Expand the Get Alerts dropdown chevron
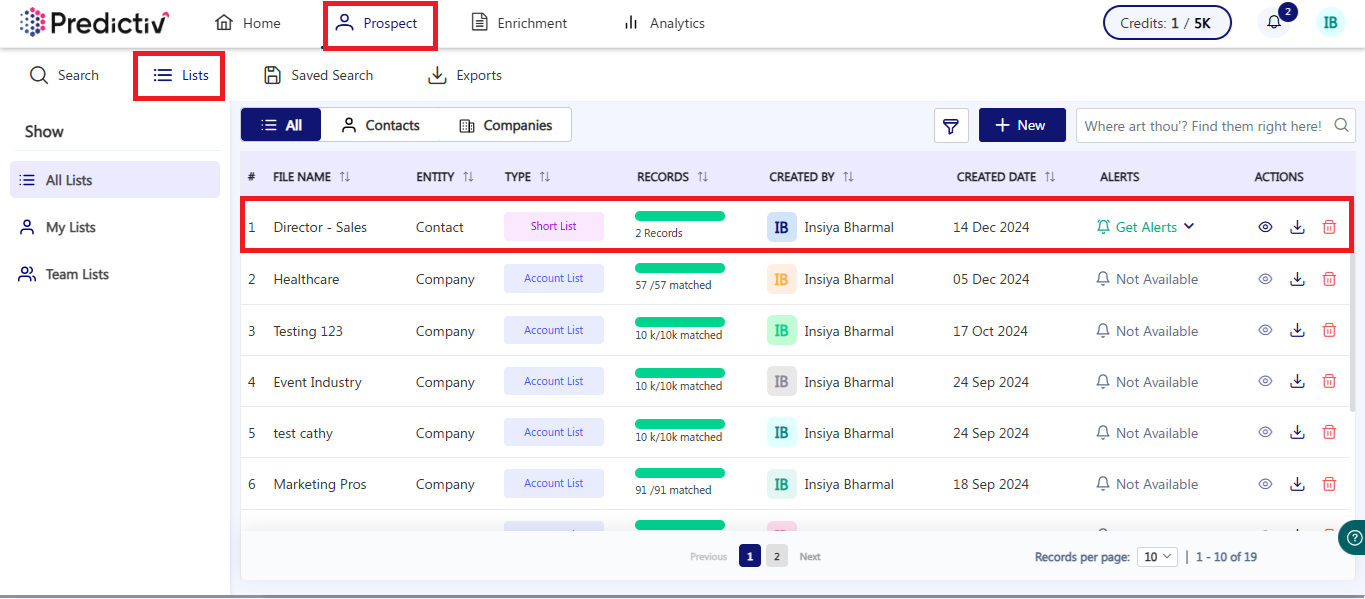 point(1189,226)
